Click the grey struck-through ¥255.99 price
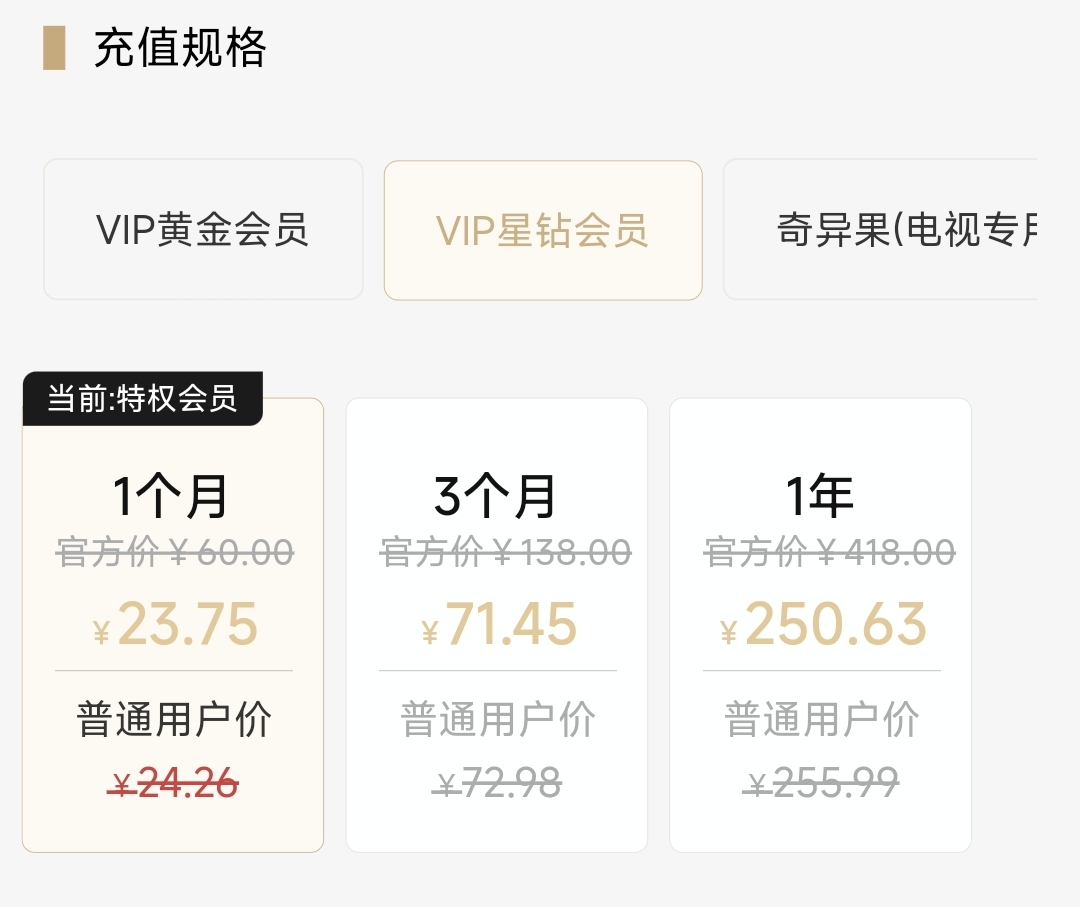This screenshot has height=907, width=1080. click(820, 784)
